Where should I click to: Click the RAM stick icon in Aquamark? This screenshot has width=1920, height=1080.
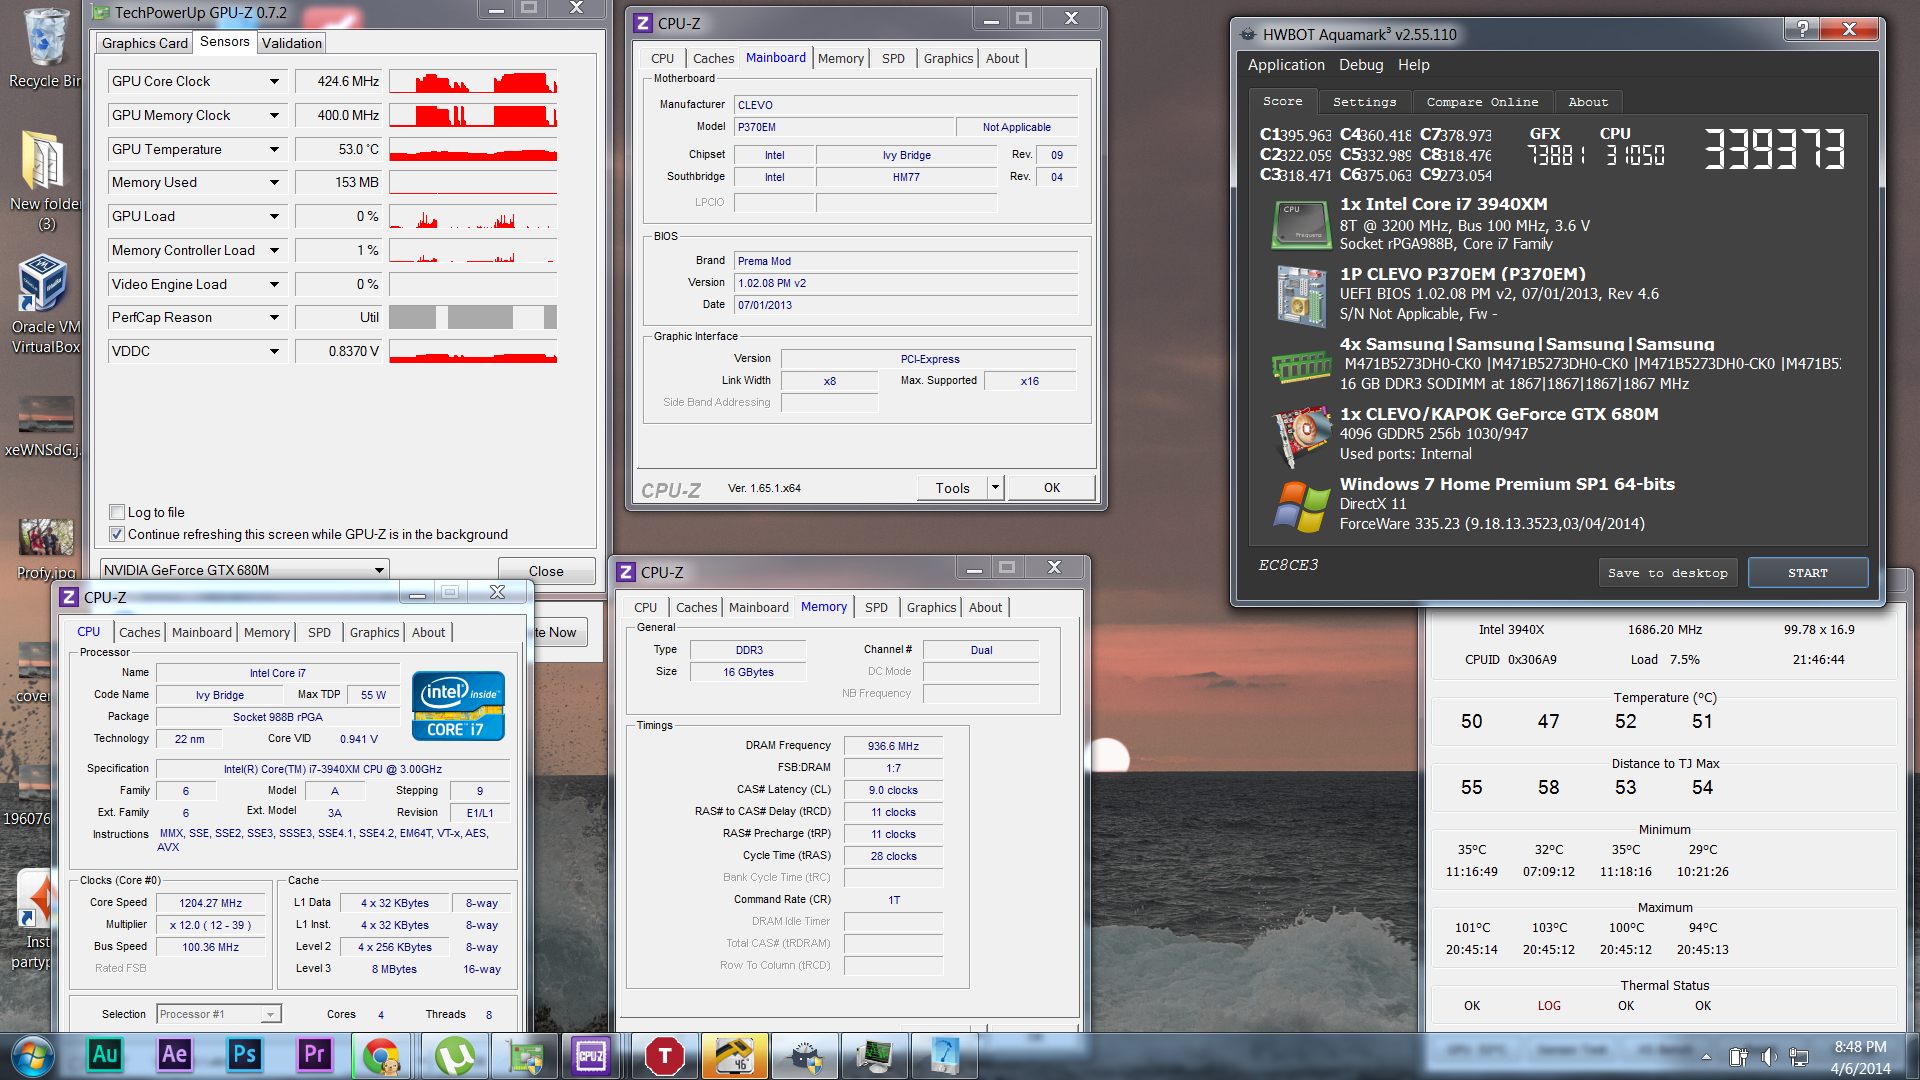[1300, 366]
